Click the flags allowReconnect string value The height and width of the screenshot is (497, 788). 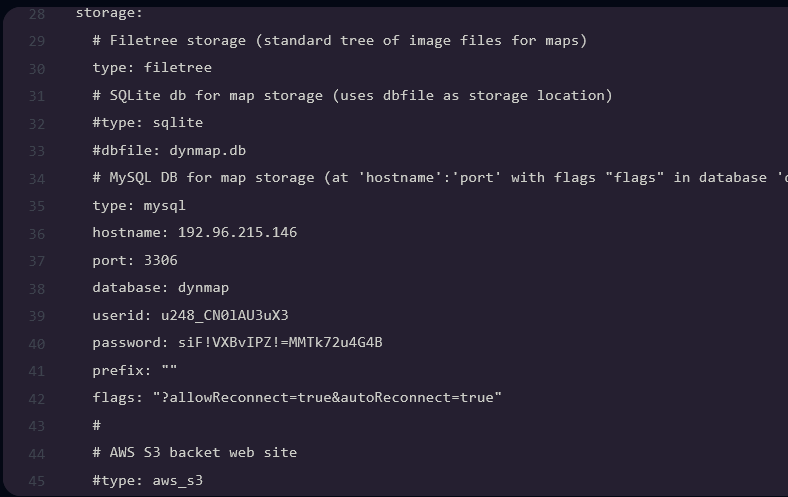pos(326,398)
